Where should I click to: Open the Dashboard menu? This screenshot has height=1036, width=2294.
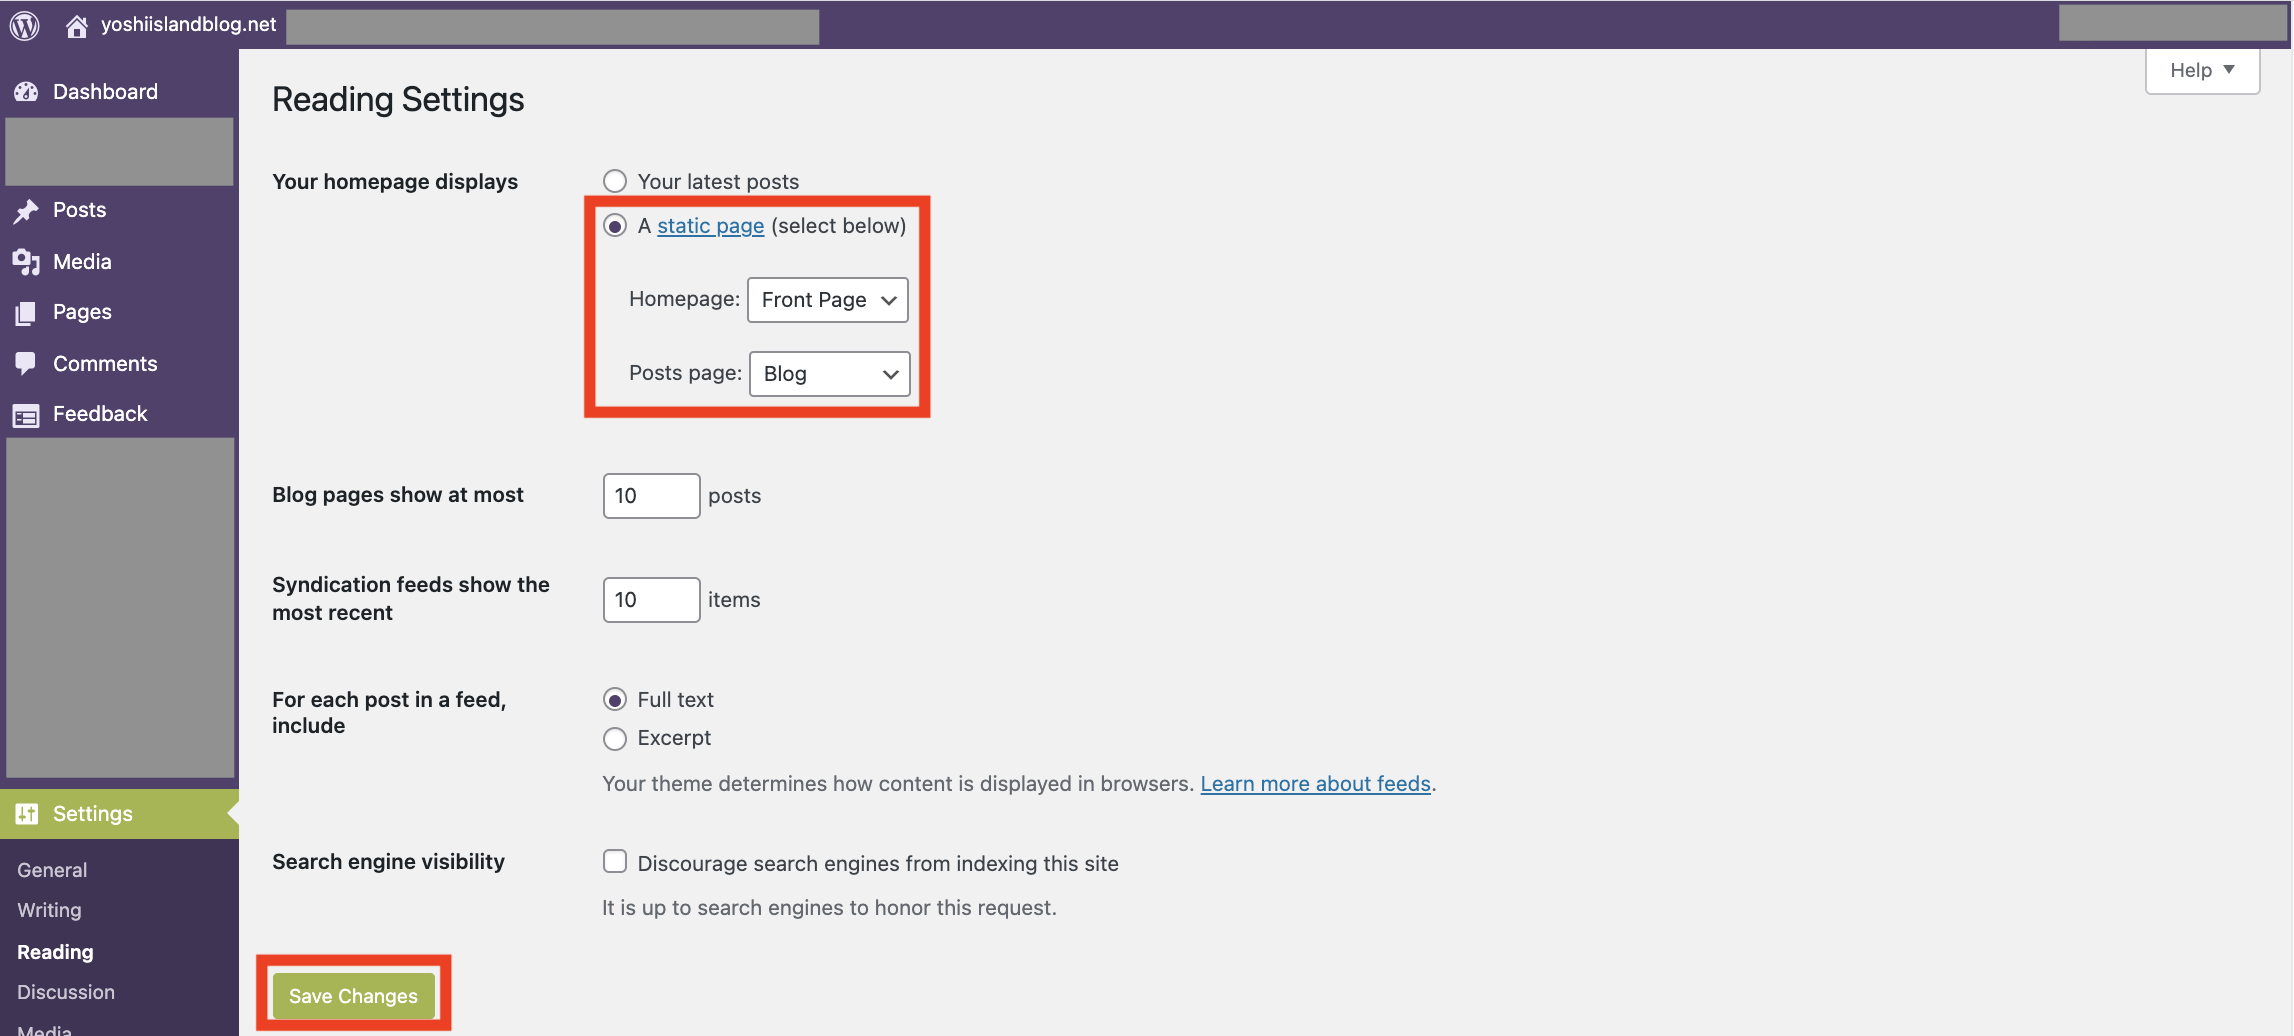(x=105, y=92)
